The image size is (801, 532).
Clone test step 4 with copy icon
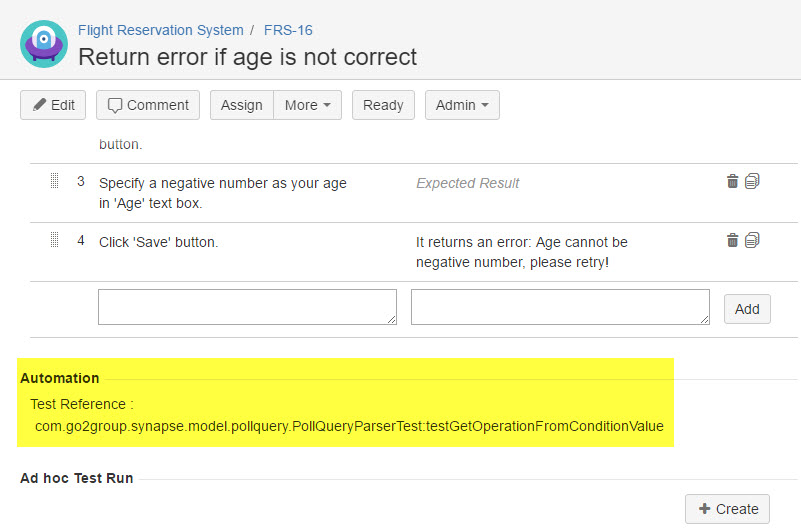click(x=752, y=240)
